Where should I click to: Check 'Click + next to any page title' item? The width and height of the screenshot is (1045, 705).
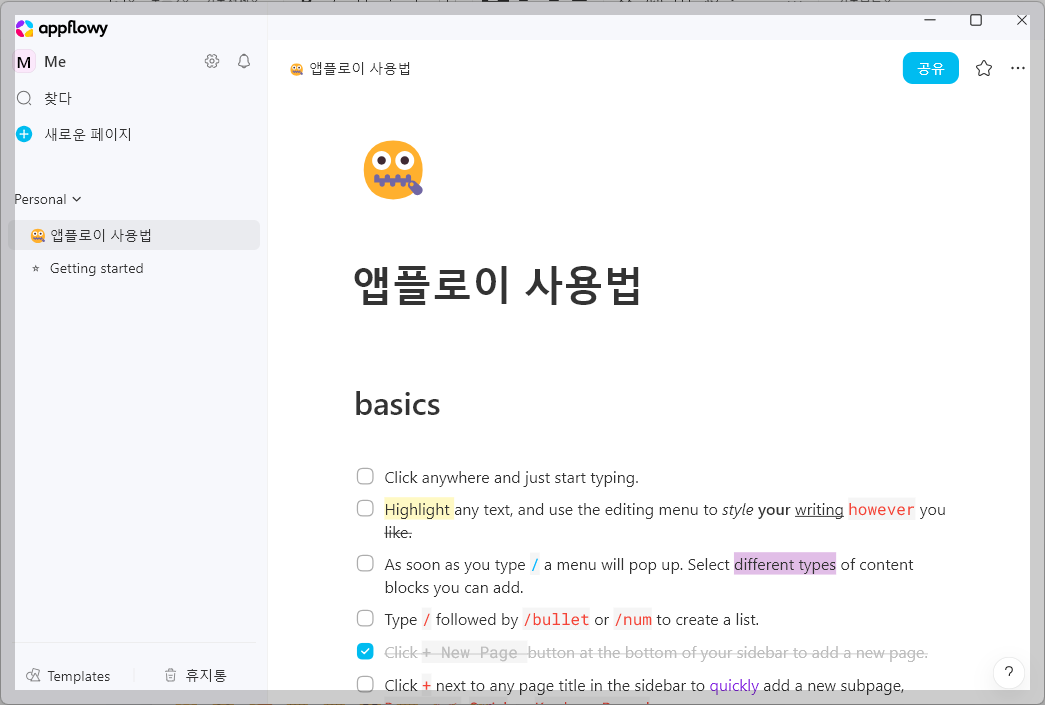coord(365,684)
